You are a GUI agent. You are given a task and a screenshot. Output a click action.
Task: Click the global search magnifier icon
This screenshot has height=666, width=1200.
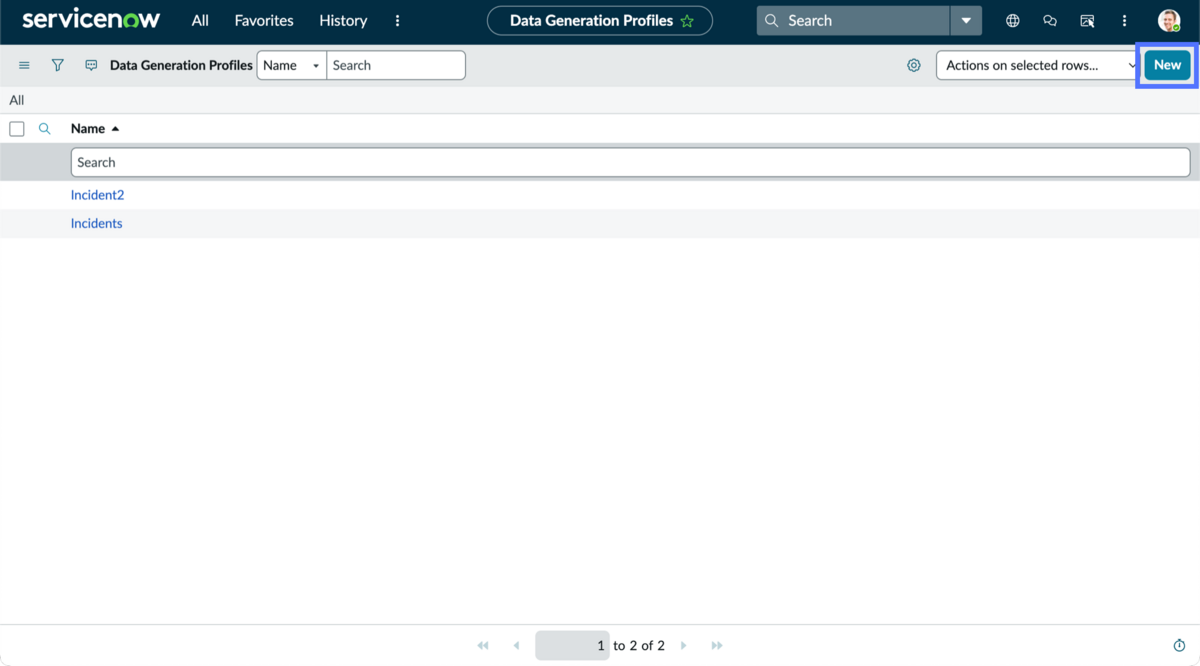click(771, 21)
